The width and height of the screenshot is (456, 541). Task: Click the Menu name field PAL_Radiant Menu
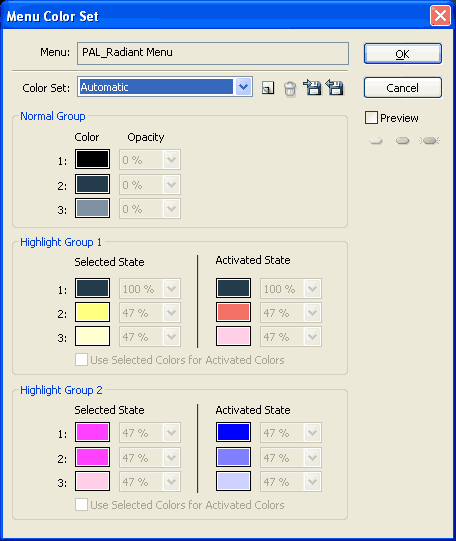click(213, 53)
